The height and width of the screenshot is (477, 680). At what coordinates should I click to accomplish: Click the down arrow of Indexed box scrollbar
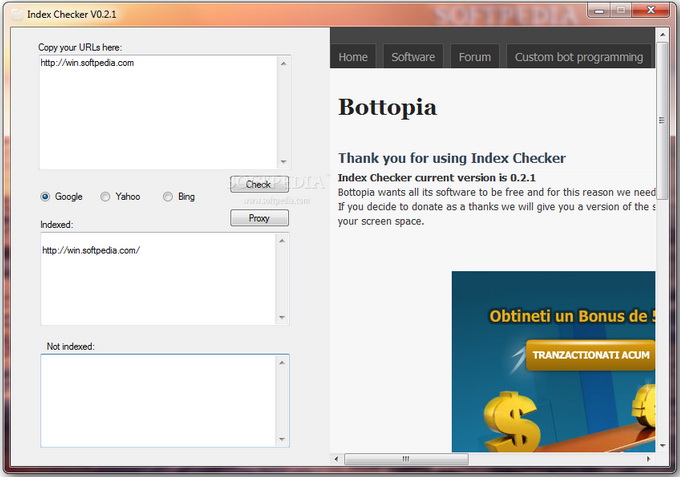[282, 317]
